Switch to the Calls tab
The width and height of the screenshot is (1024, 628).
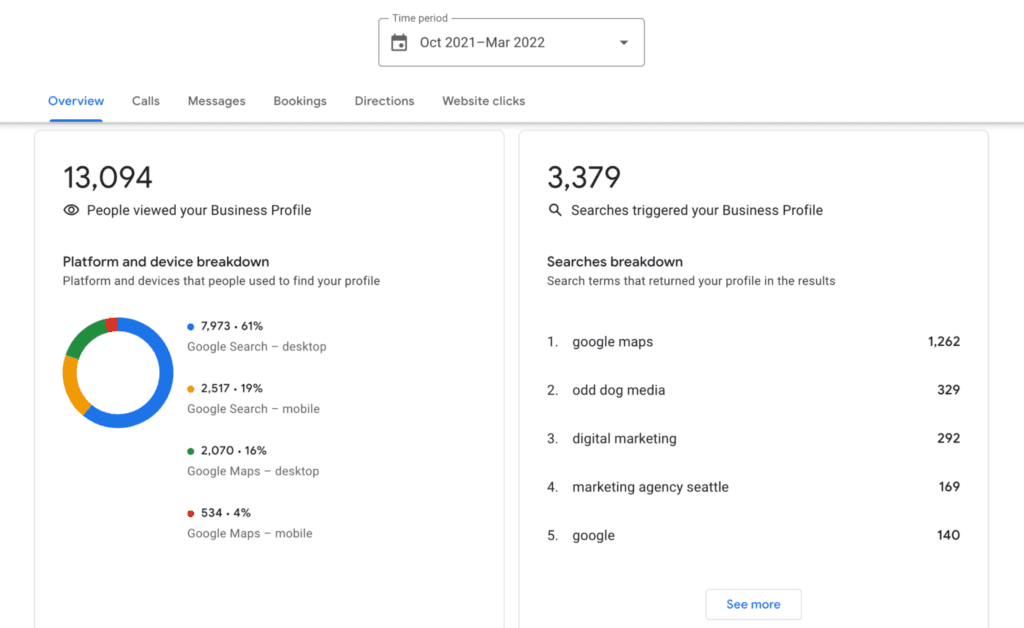pos(145,101)
